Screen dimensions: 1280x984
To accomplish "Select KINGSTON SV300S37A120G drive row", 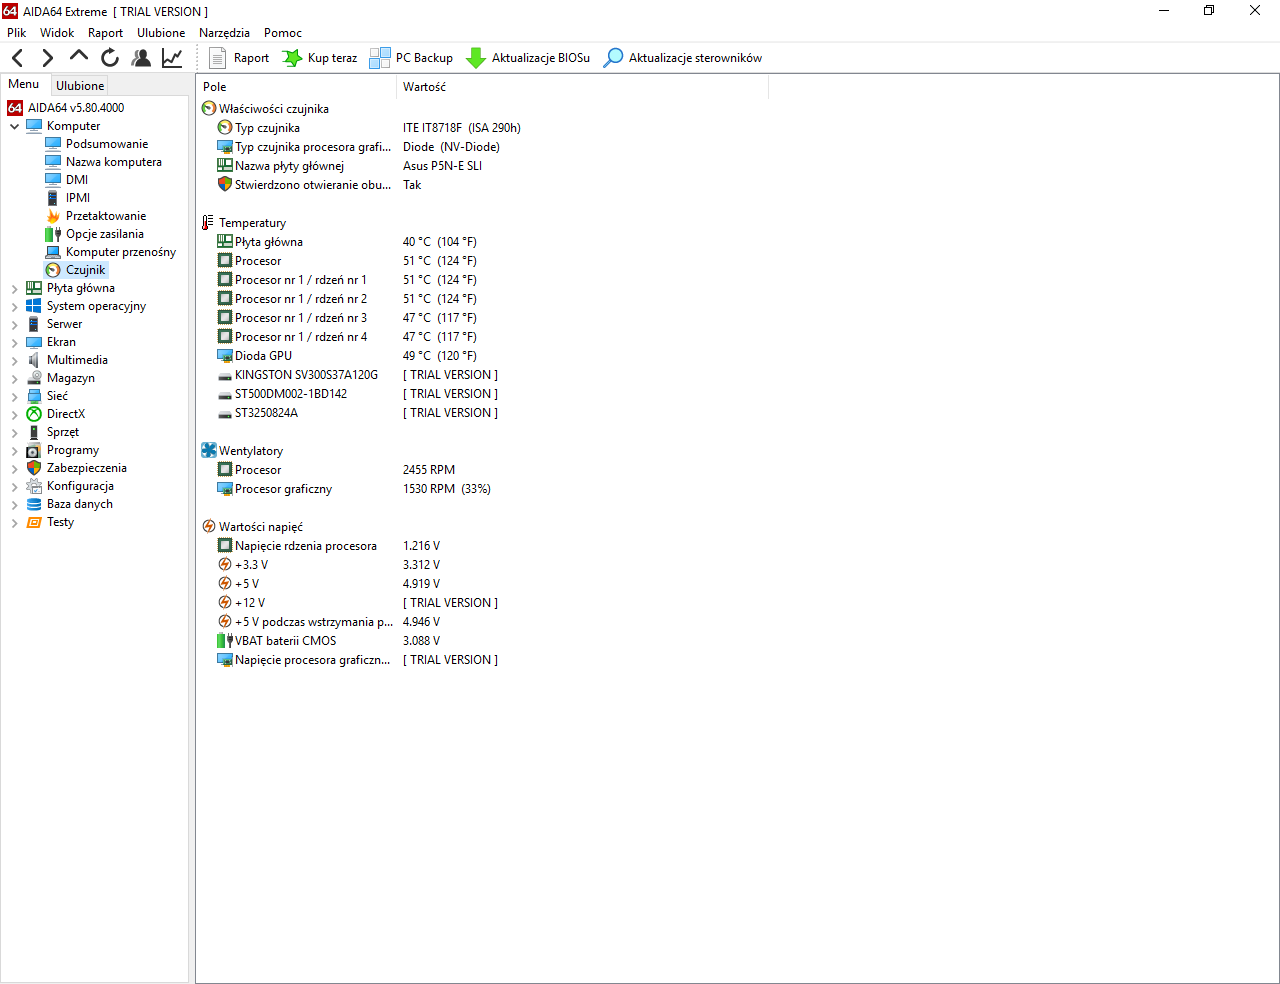I will 357,375.
